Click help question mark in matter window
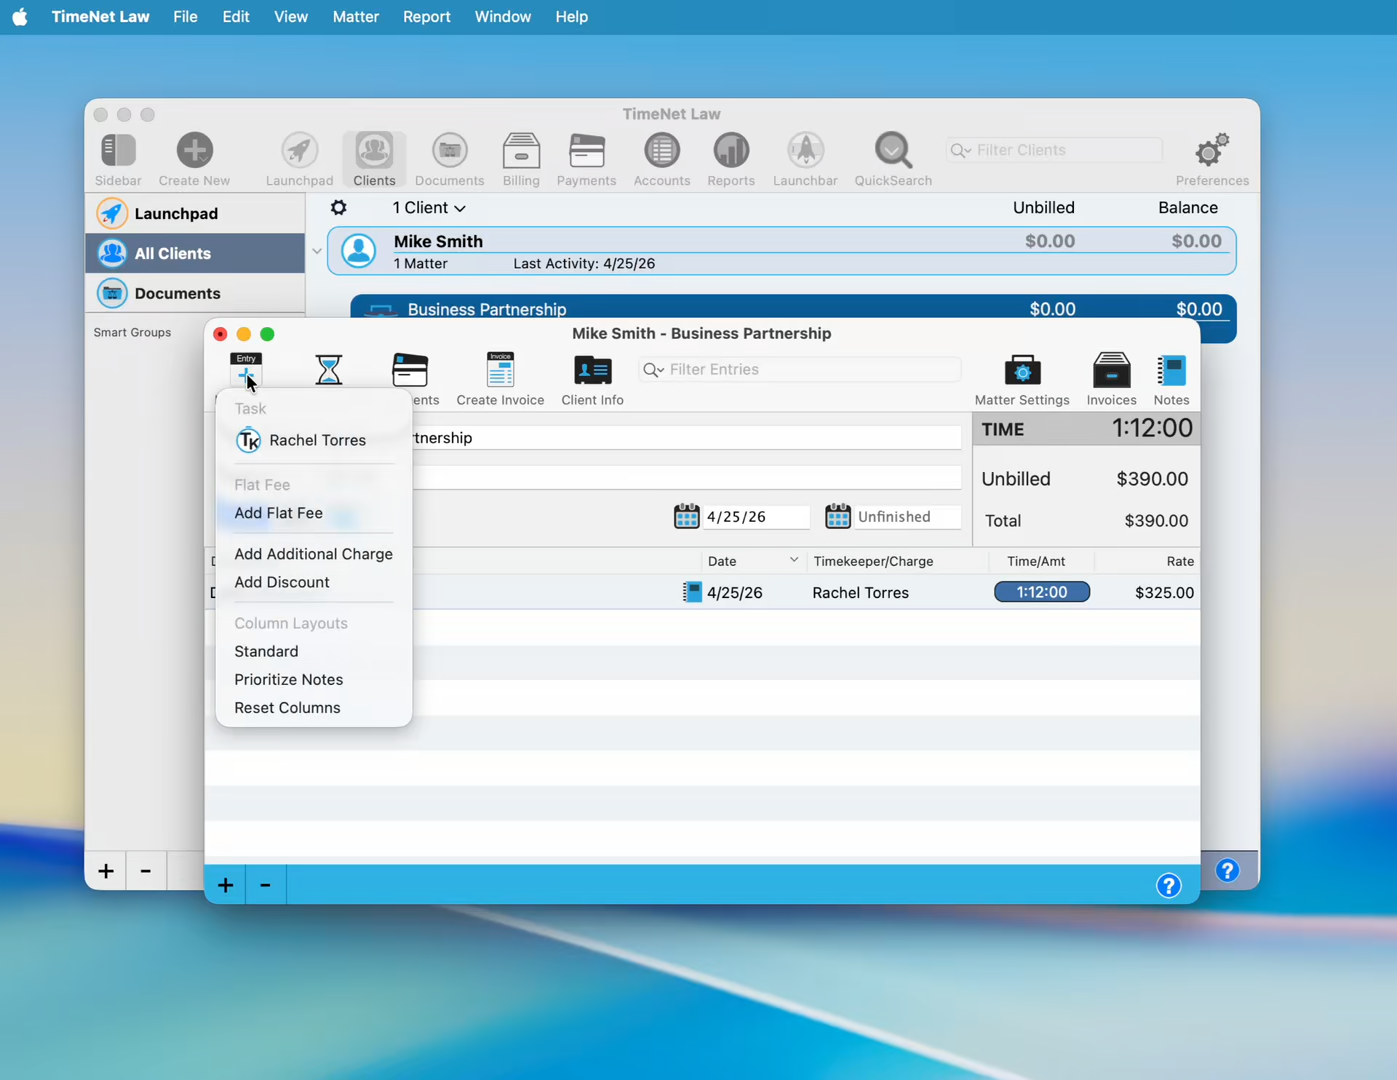Viewport: 1397px width, 1080px height. (x=1168, y=885)
